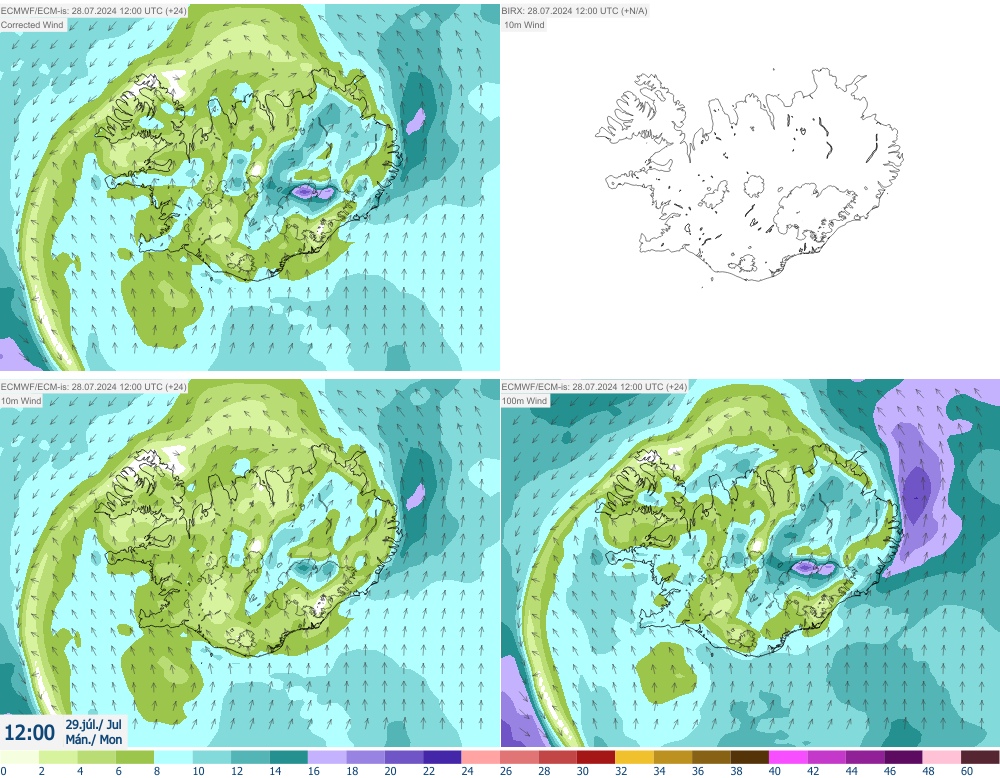The width and height of the screenshot is (1000, 778).
Task: Pick the red 28–30 legend swatch
Action: pyautogui.click(x=557, y=757)
